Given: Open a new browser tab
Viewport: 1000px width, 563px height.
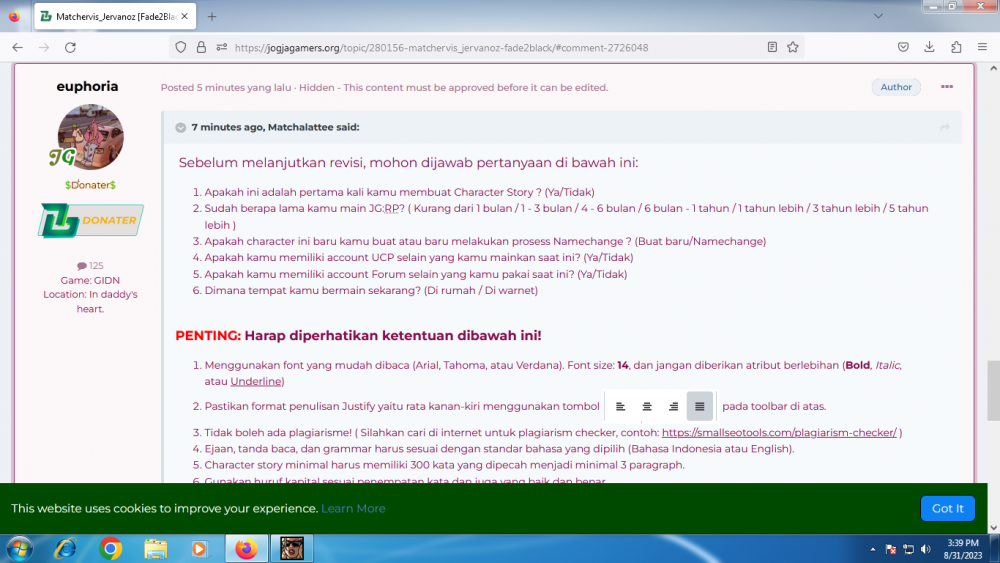Looking at the screenshot, I should click(212, 17).
